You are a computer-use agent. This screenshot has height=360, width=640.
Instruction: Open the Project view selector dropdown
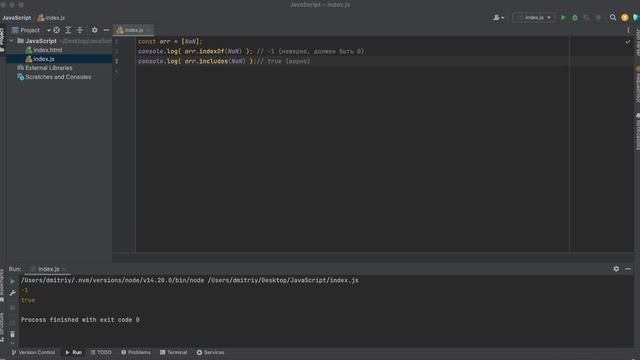point(31,30)
